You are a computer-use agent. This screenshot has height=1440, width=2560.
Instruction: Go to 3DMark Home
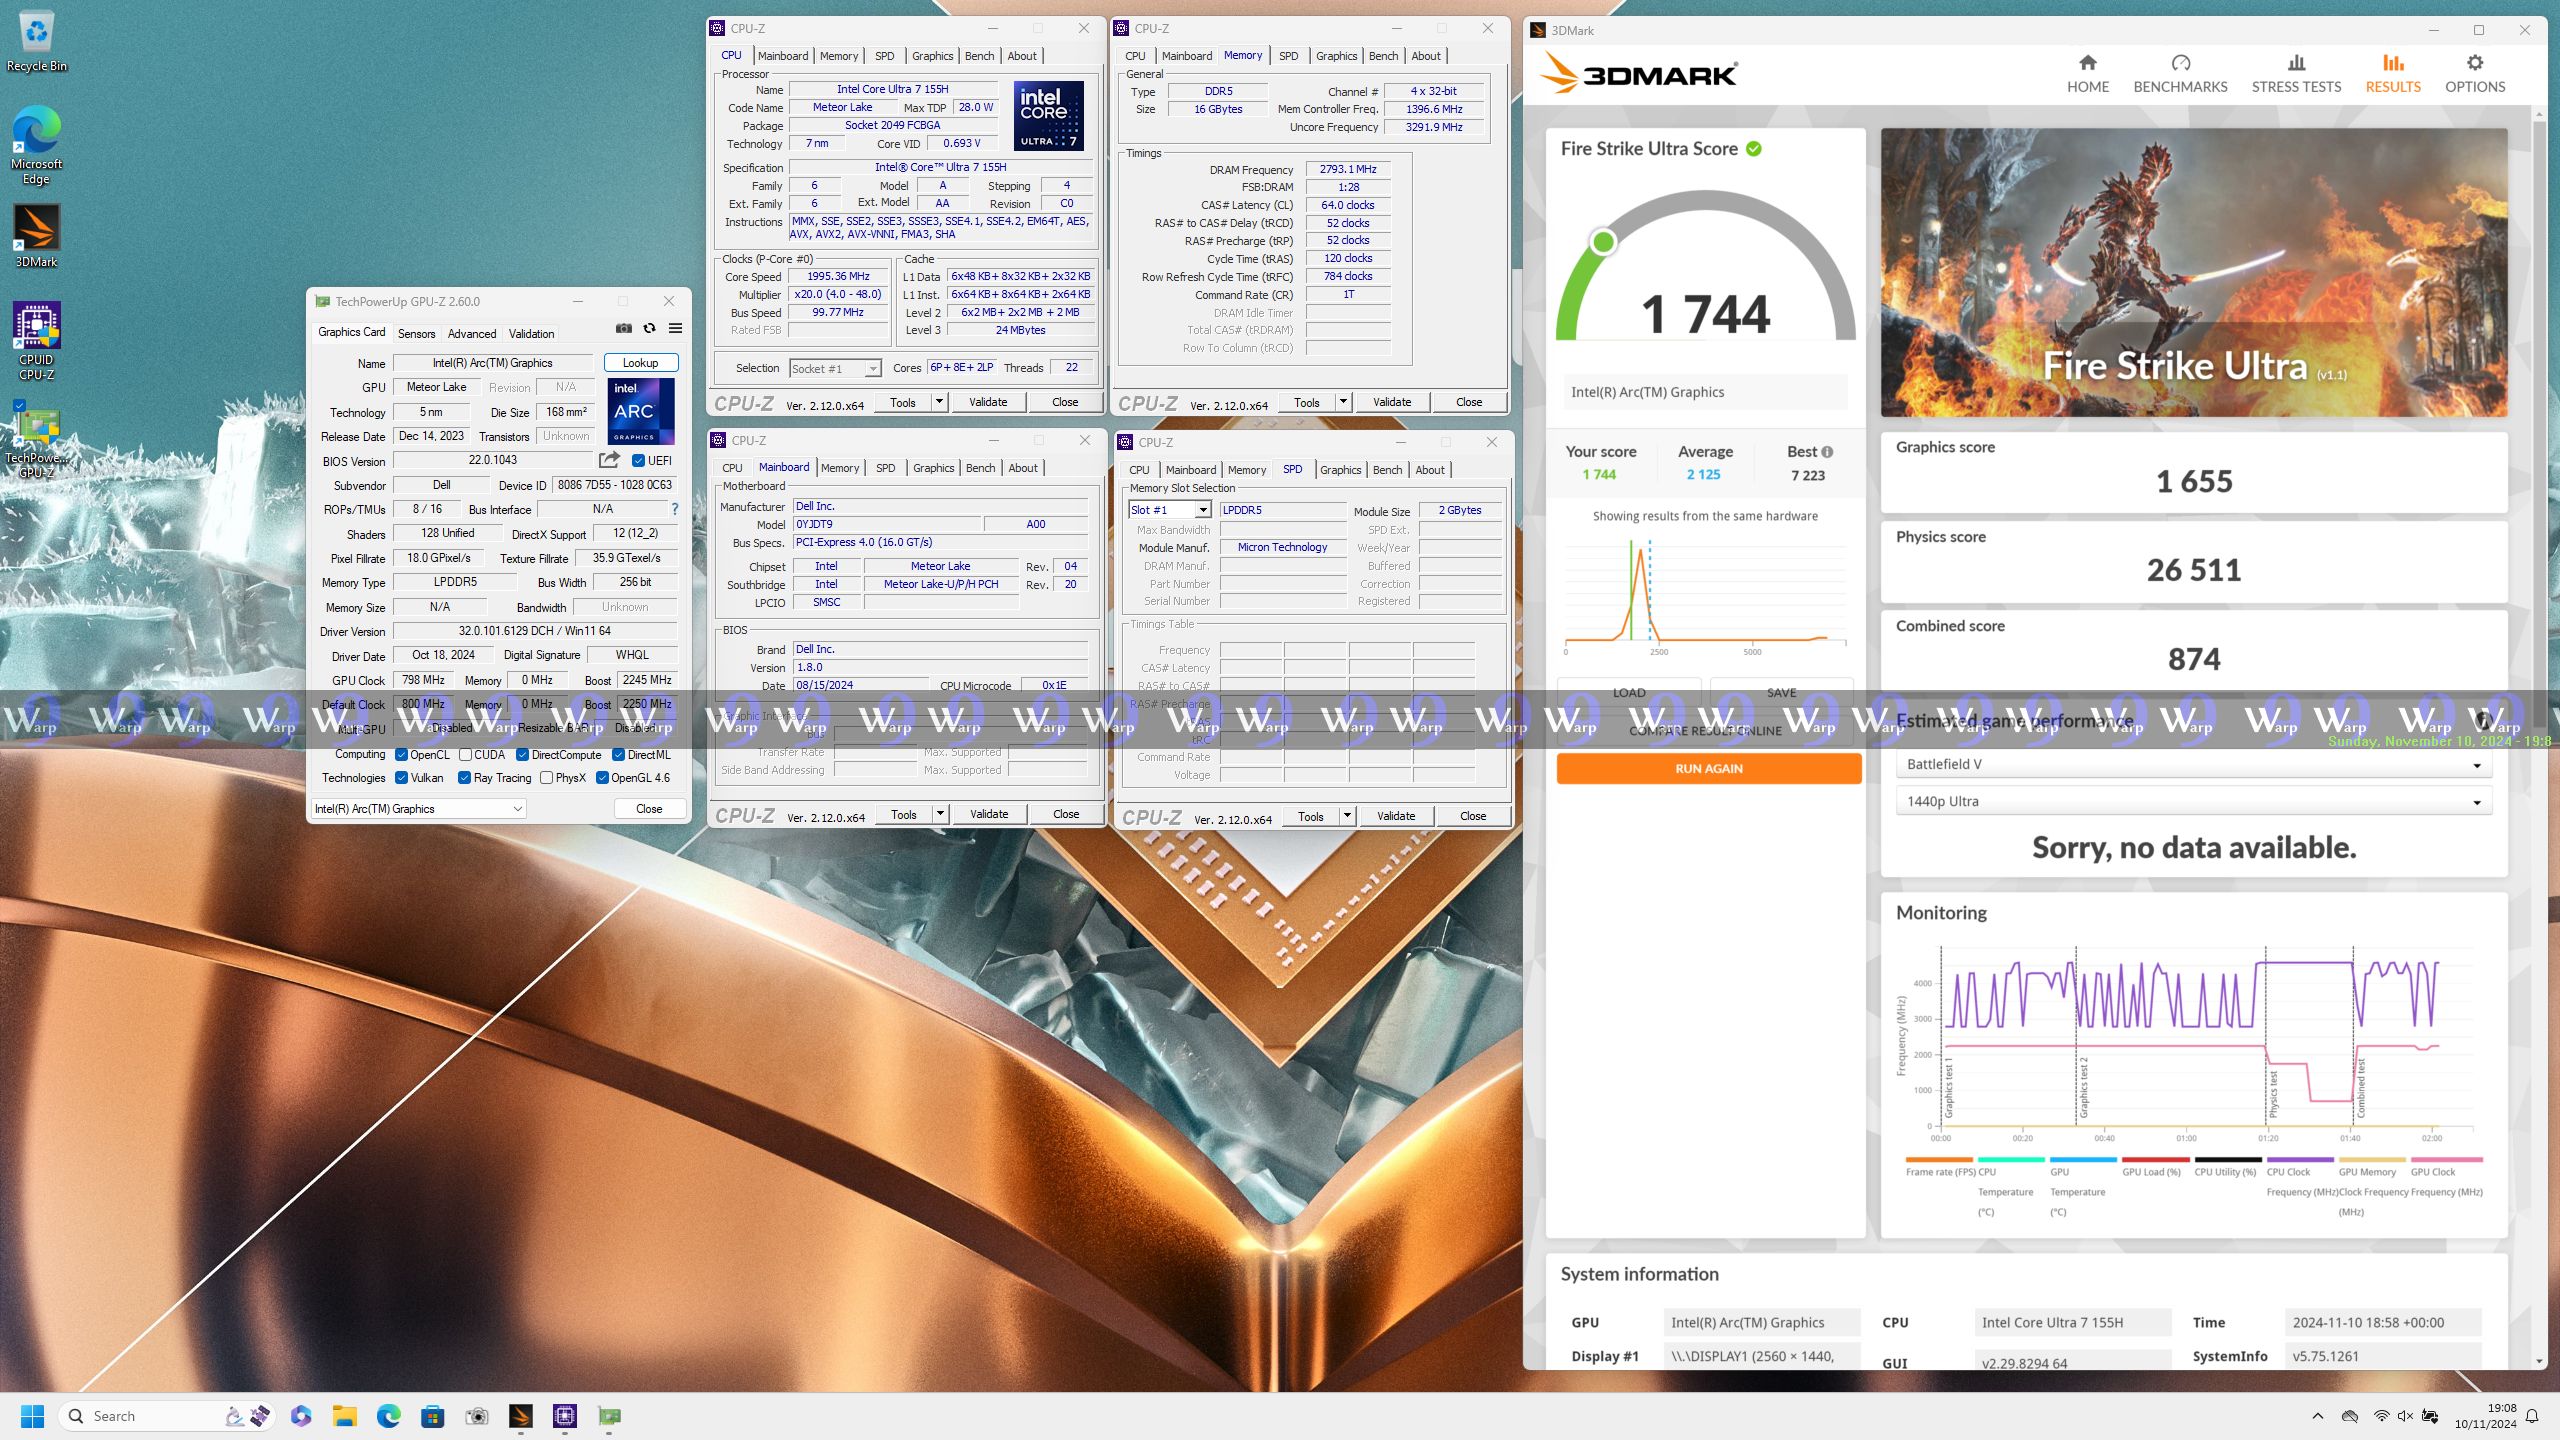click(x=2088, y=75)
